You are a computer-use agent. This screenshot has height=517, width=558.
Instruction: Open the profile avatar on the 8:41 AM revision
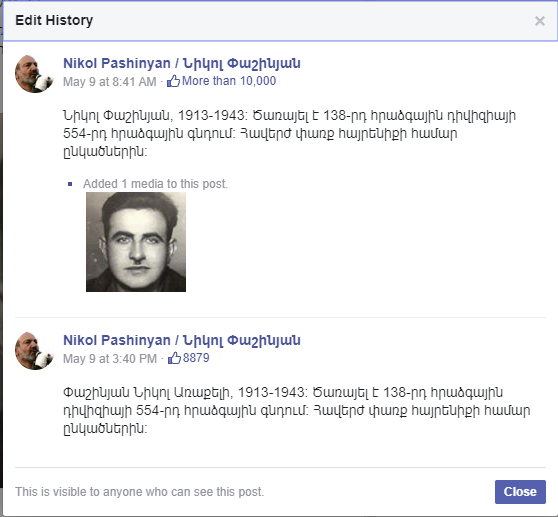click(34, 74)
